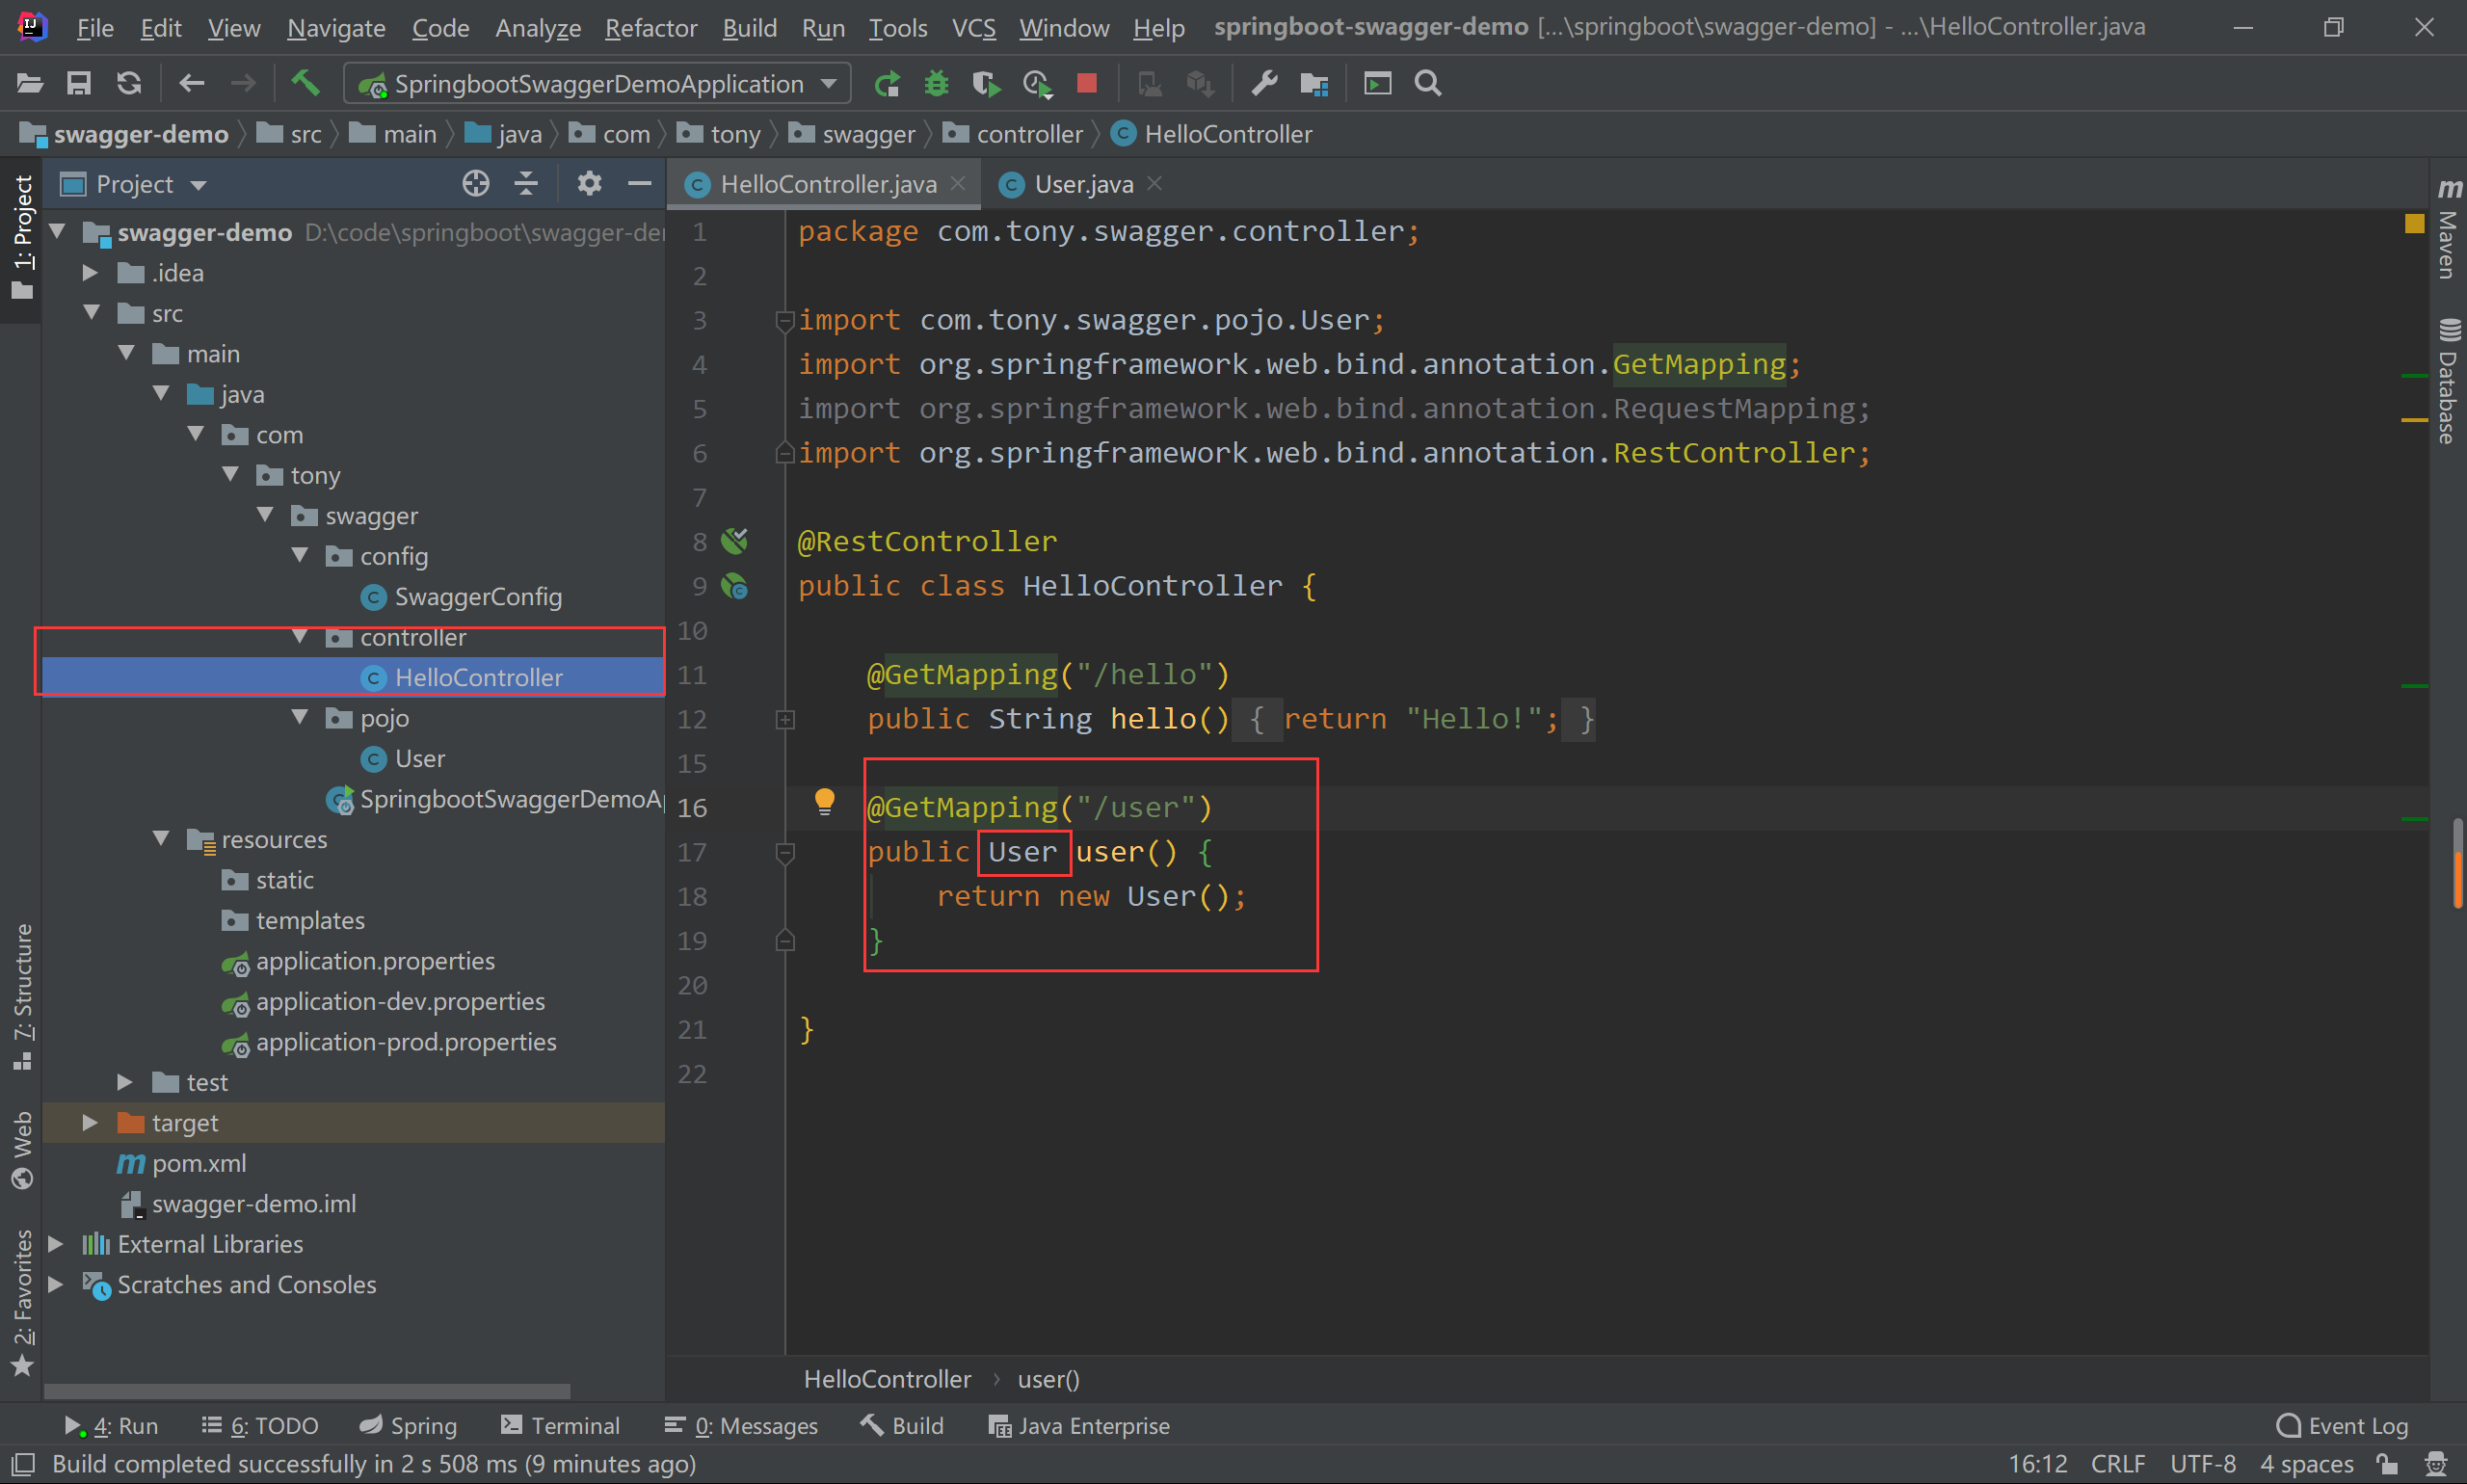Select pom.xml in the project tree
This screenshot has width=2467, height=1484.
click(199, 1163)
